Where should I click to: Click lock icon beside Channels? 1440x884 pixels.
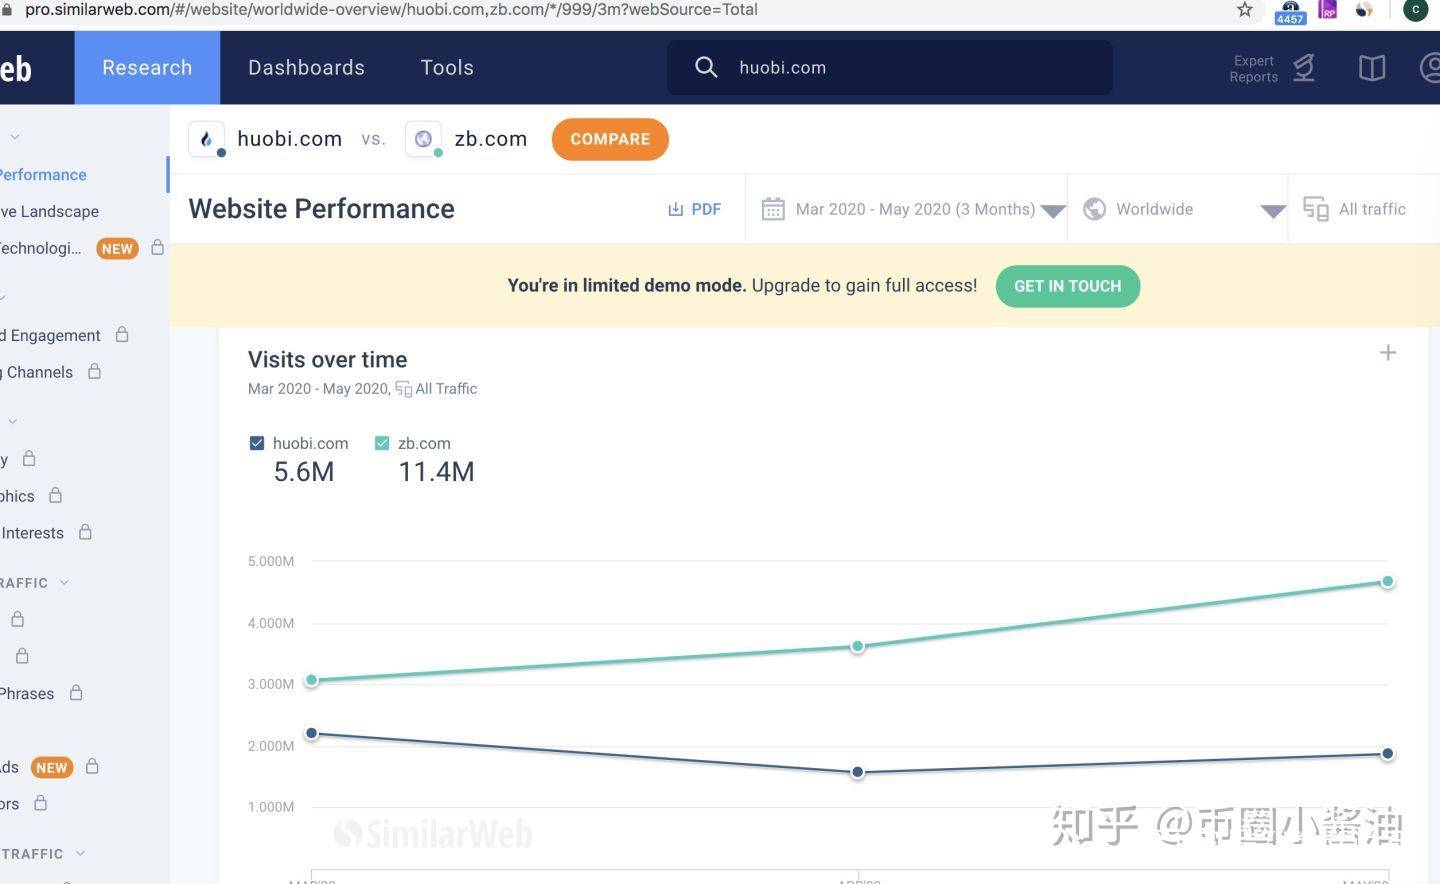[x=94, y=371]
